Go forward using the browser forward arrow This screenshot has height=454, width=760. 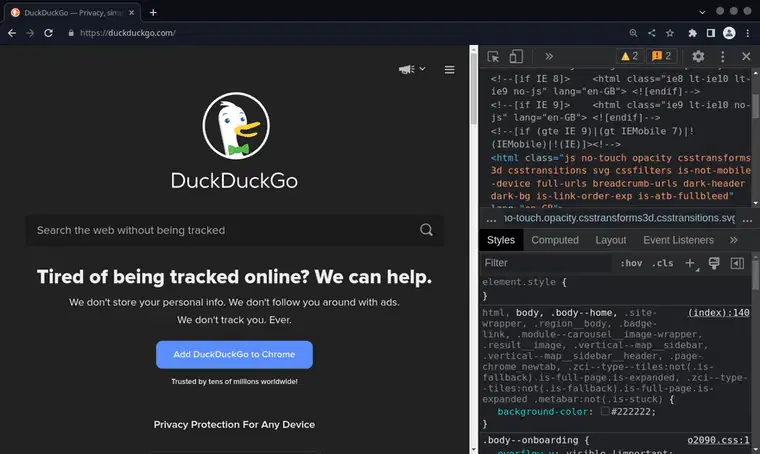(x=30, y=33)
